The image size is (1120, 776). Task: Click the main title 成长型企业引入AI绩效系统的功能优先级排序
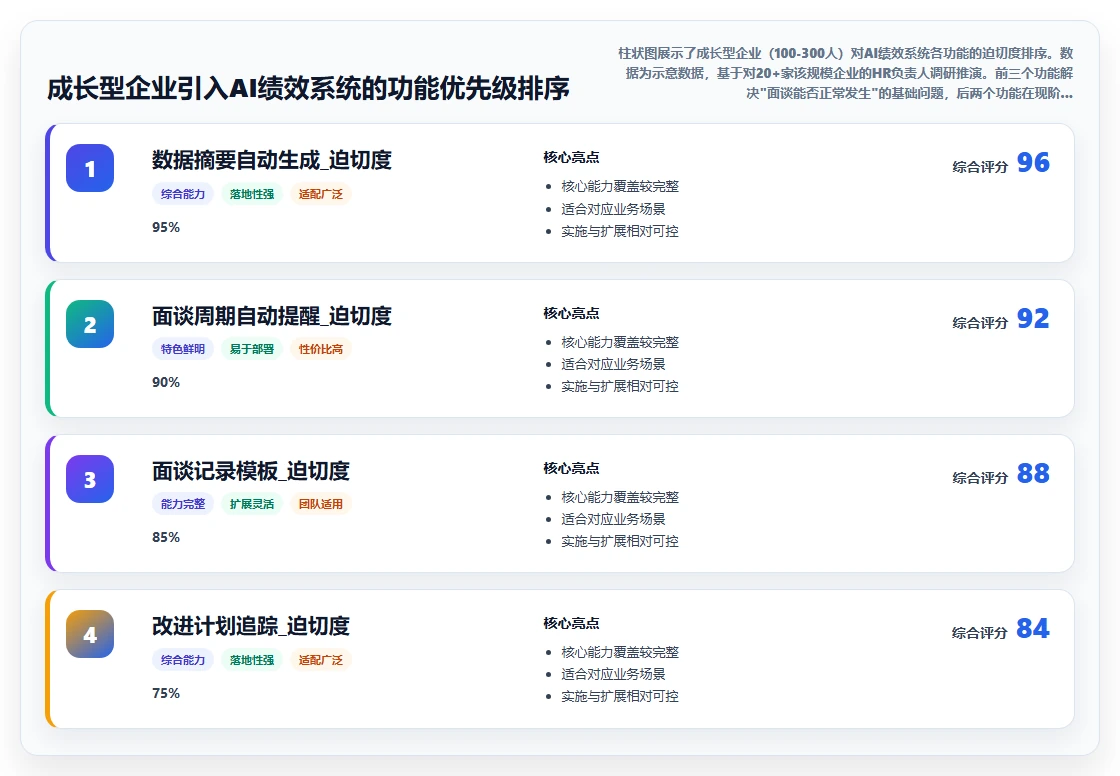(x=309, y=89)
